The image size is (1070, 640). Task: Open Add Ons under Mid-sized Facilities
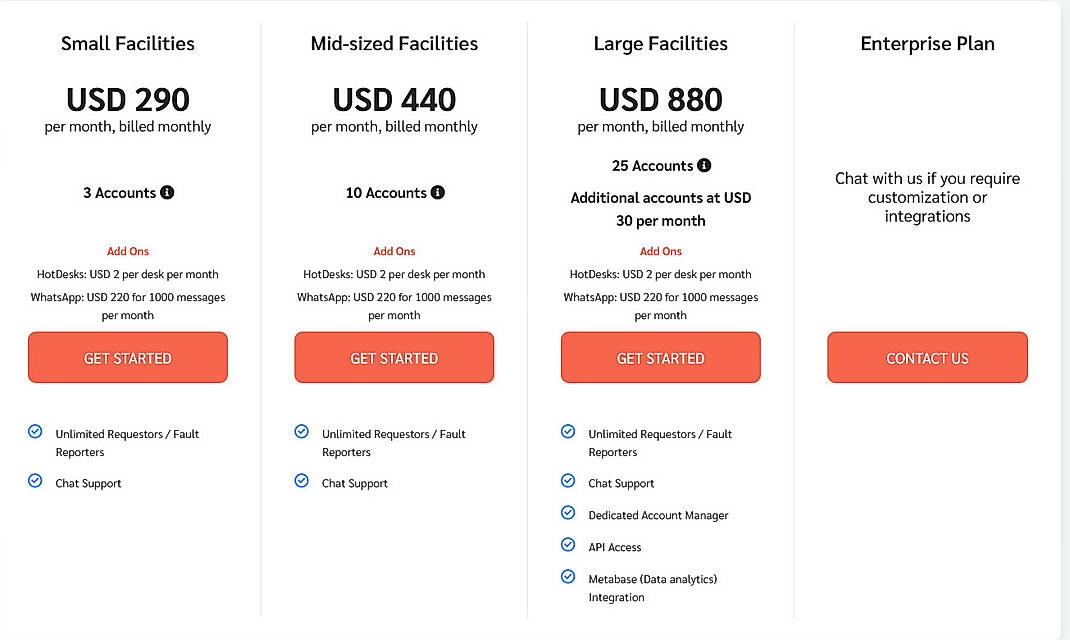(394, 251)
